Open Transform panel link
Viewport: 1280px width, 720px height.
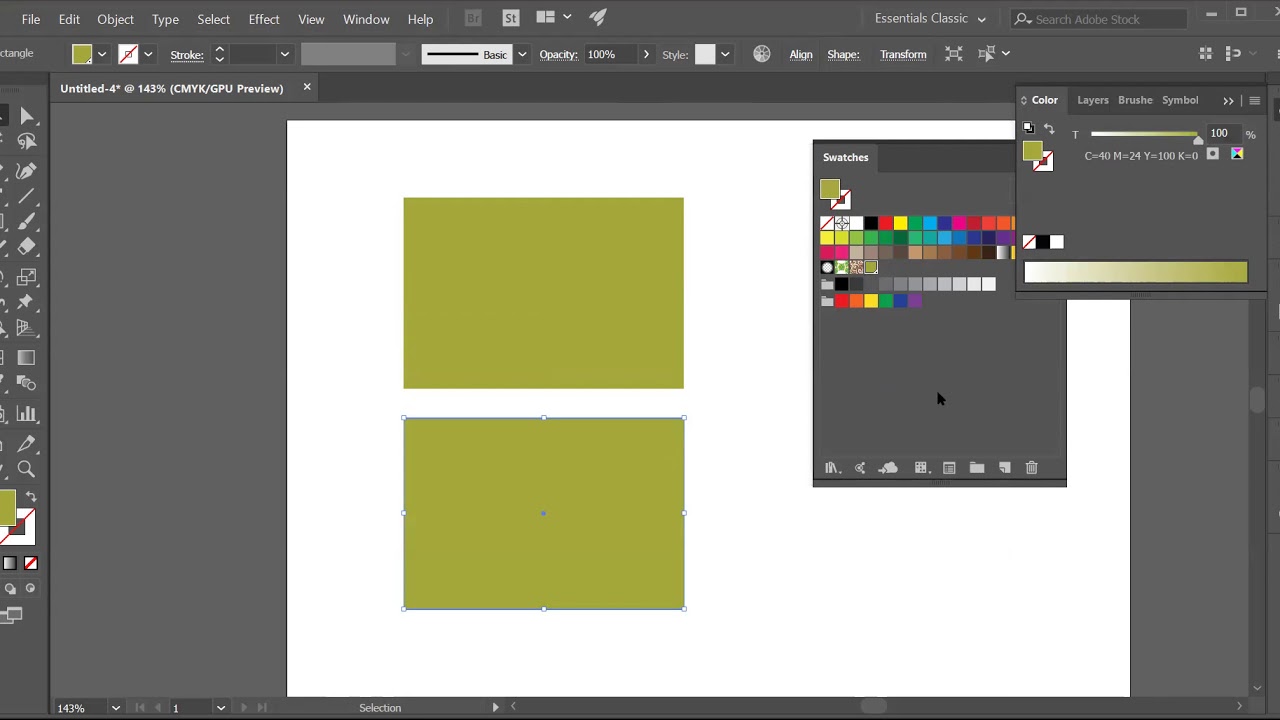click(903, 54)
